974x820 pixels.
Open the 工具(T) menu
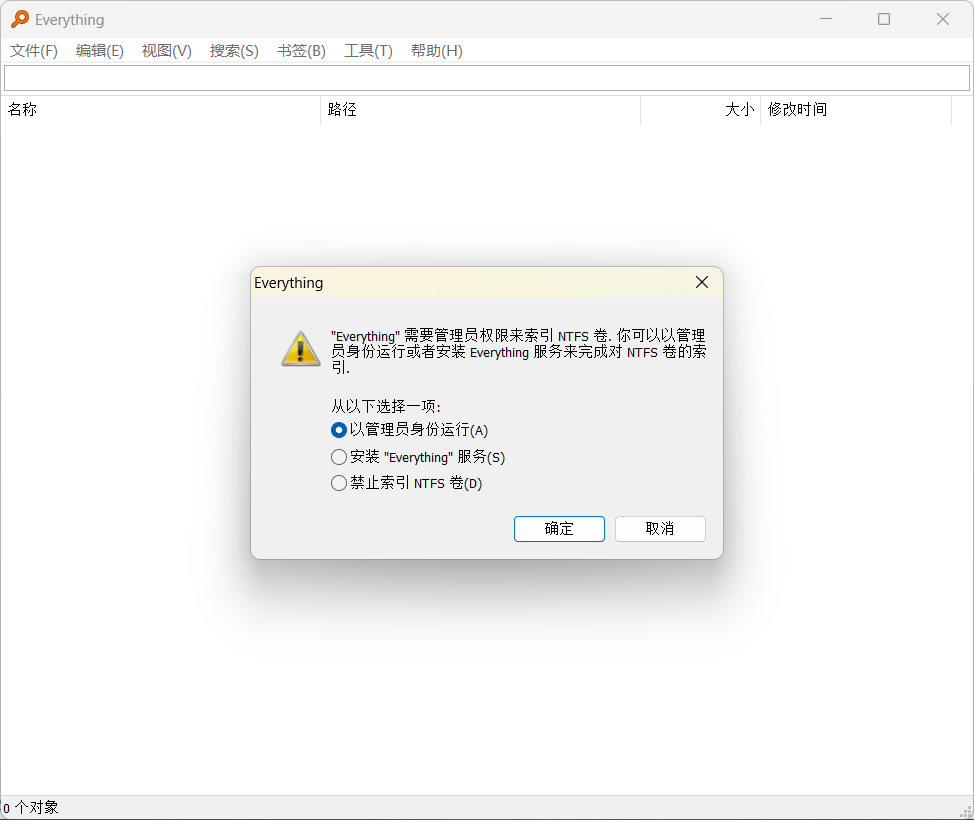click(368, 51)
